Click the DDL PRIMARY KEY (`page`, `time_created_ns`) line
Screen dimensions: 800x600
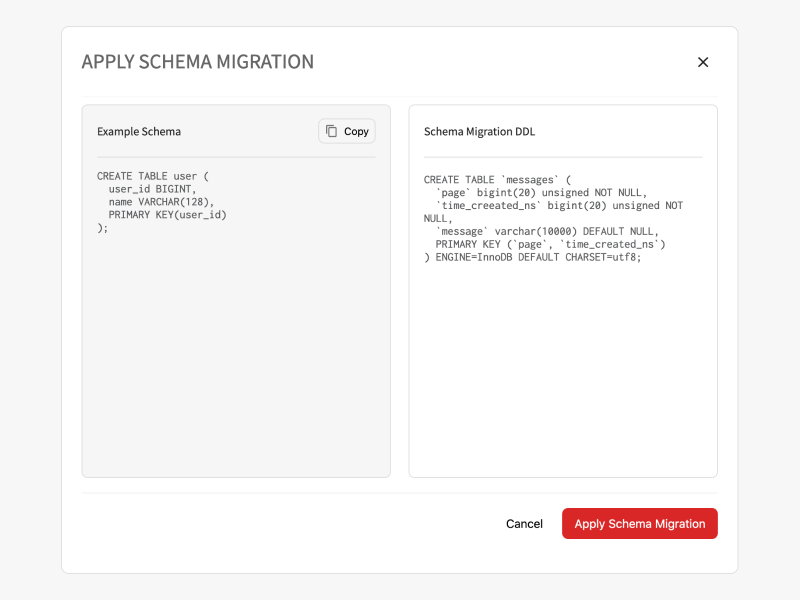pos(550,244)
